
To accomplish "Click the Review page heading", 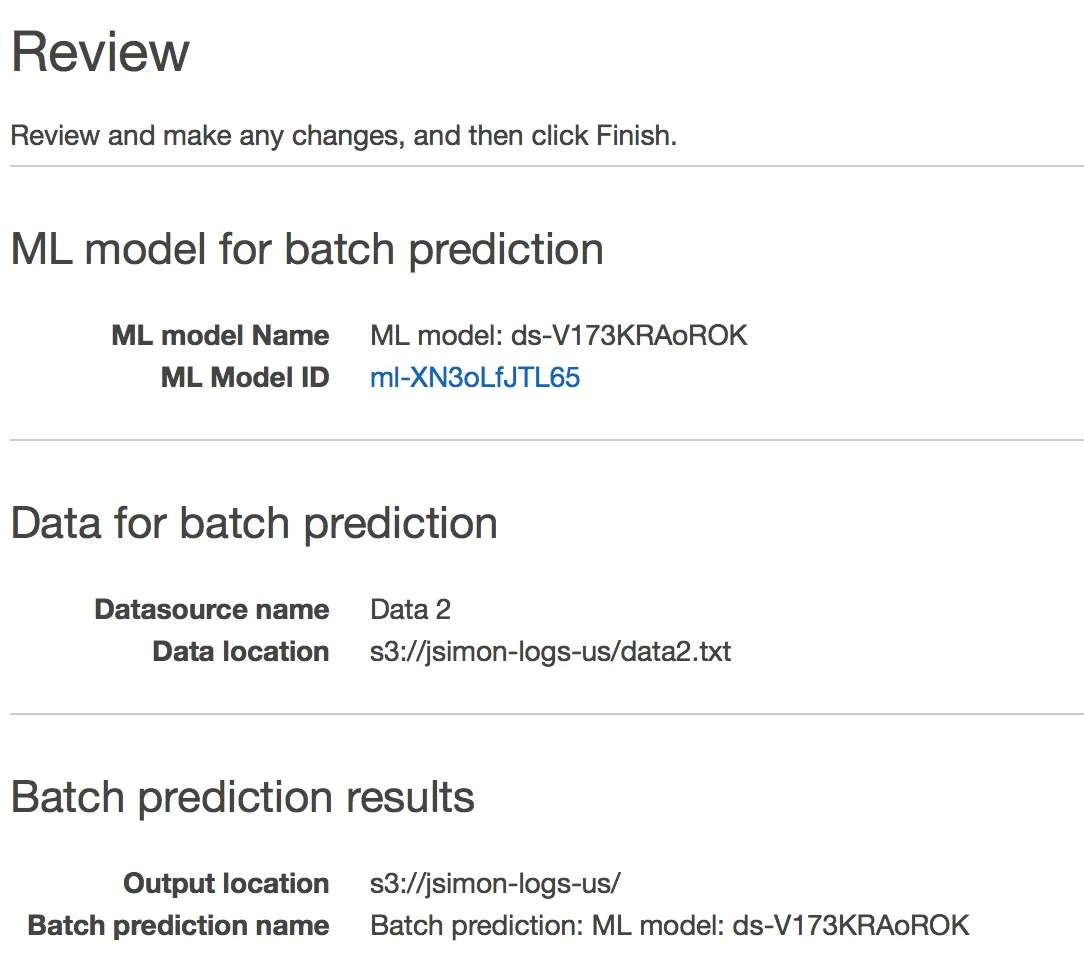I will coord(100,52).
